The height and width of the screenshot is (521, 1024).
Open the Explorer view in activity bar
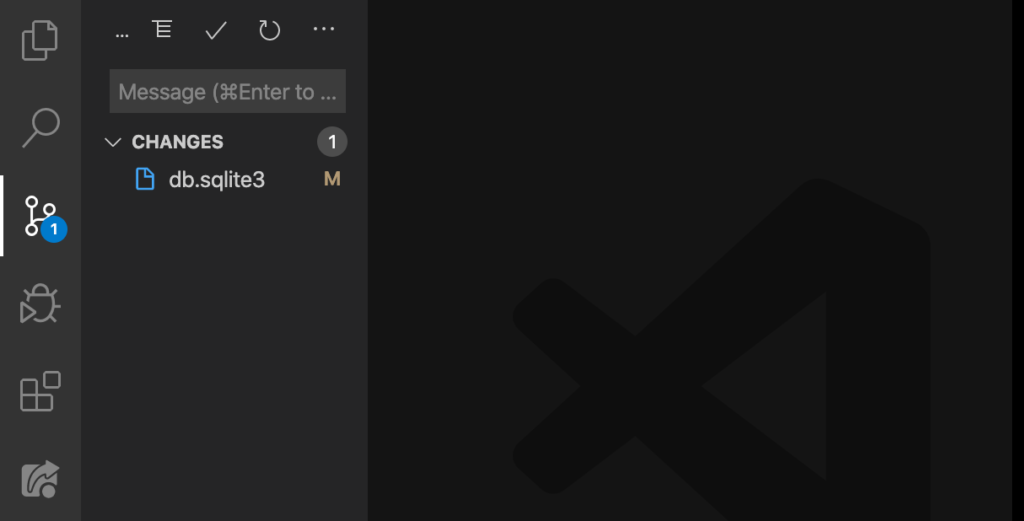pos(40,40)
